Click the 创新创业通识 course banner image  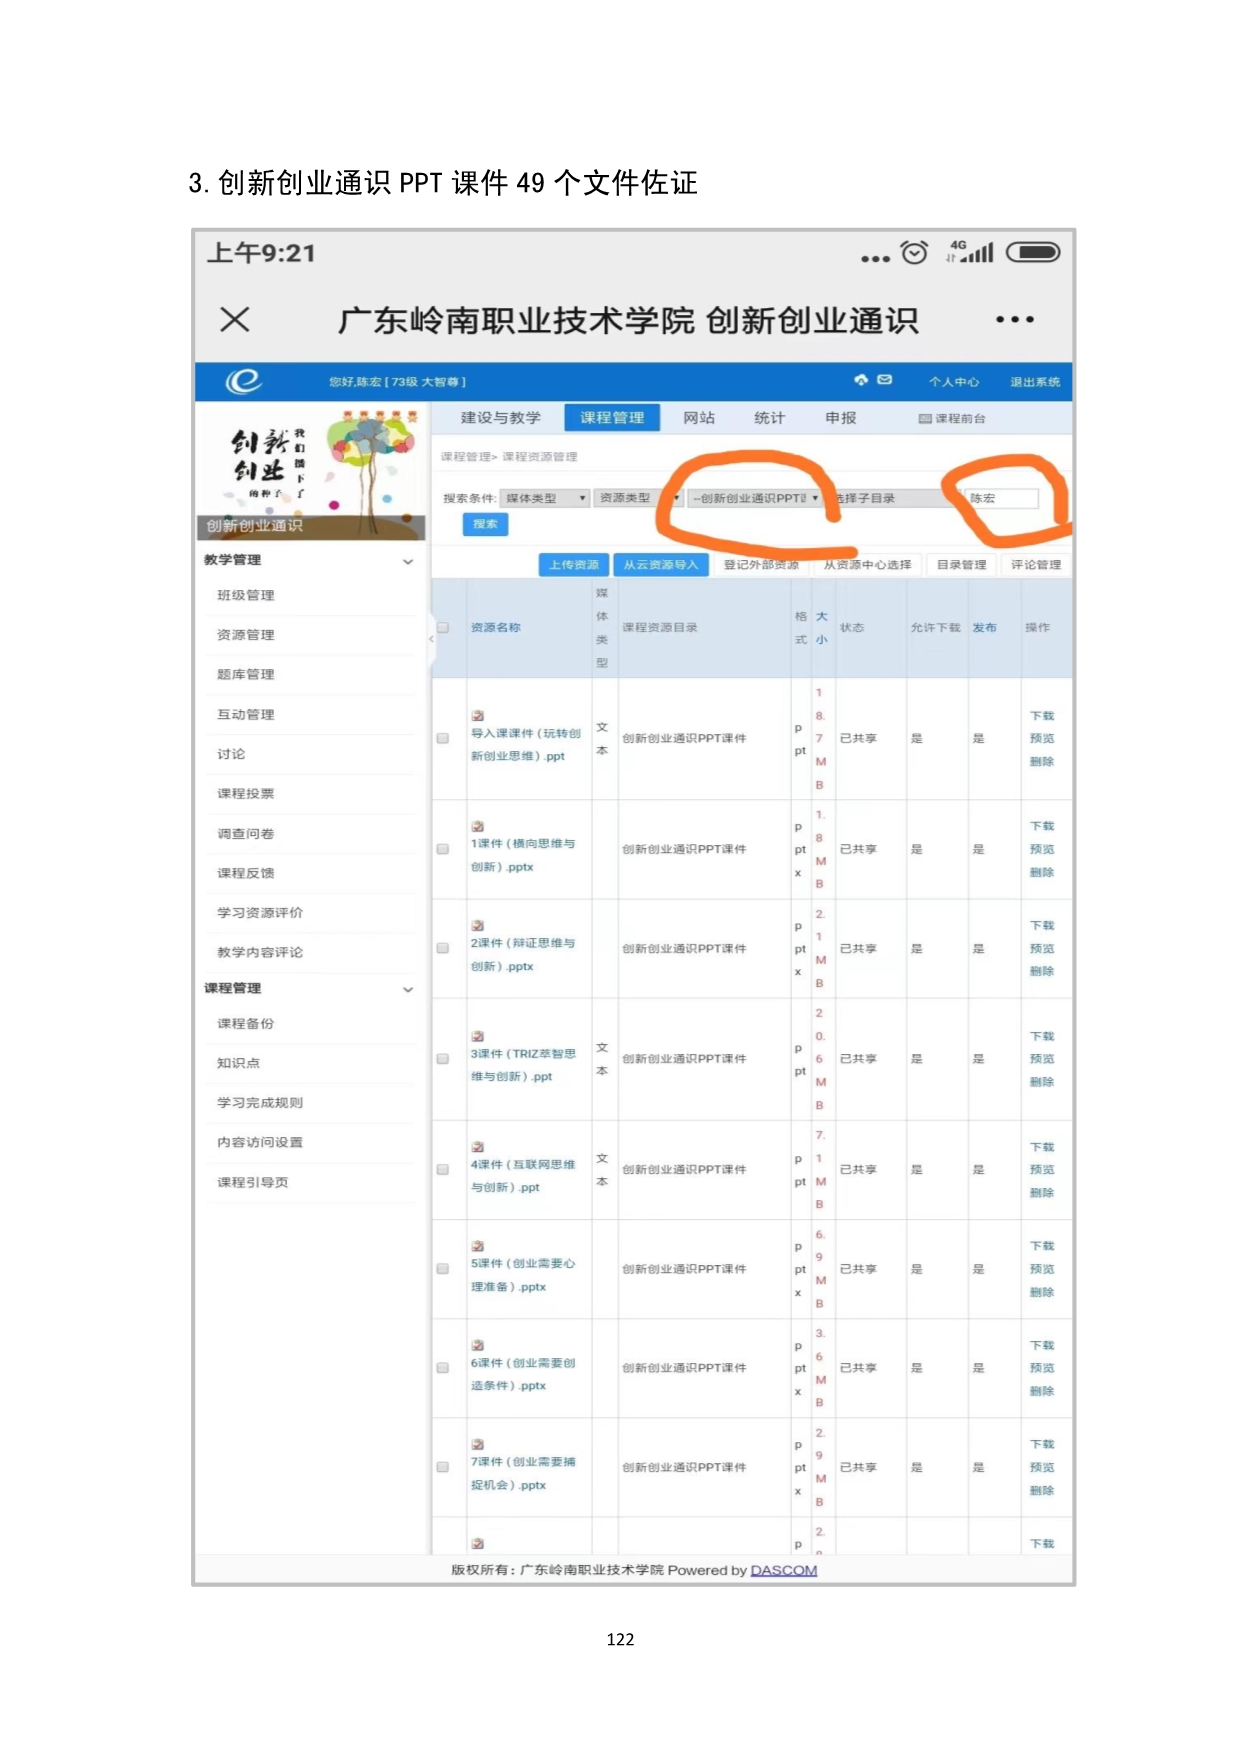coord(311,471)
